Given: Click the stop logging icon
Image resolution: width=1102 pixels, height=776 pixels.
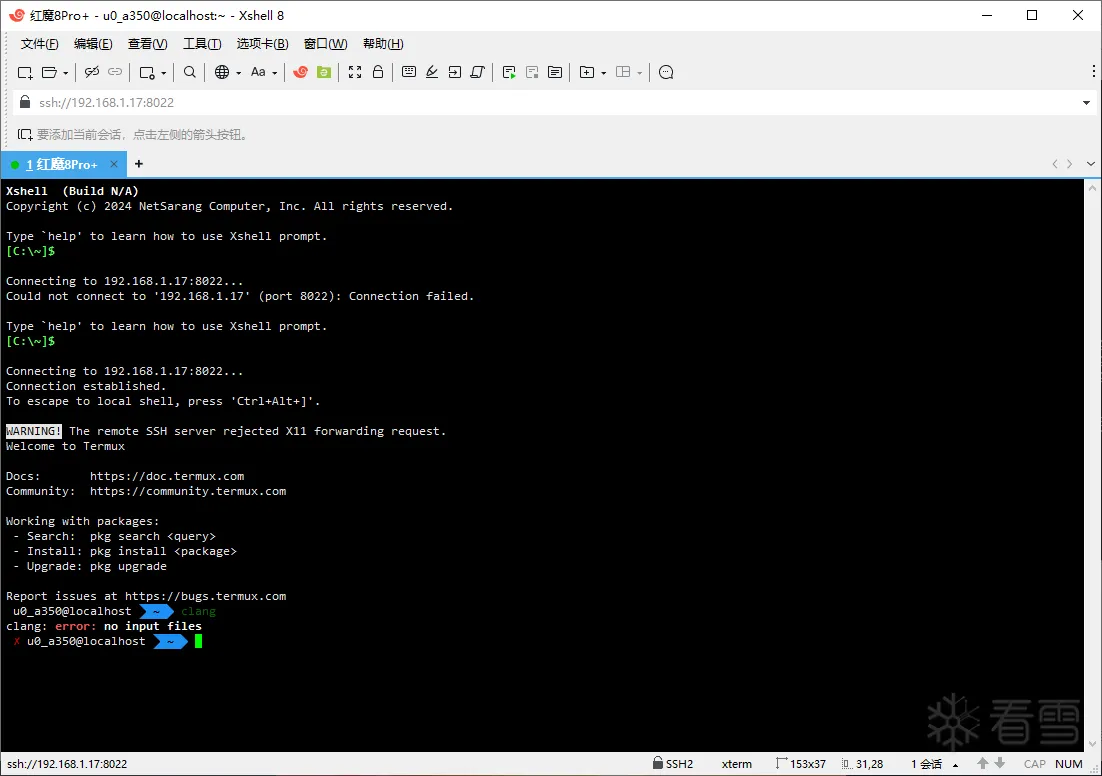Looking at the screenshot, I should [x=532, y=72].
